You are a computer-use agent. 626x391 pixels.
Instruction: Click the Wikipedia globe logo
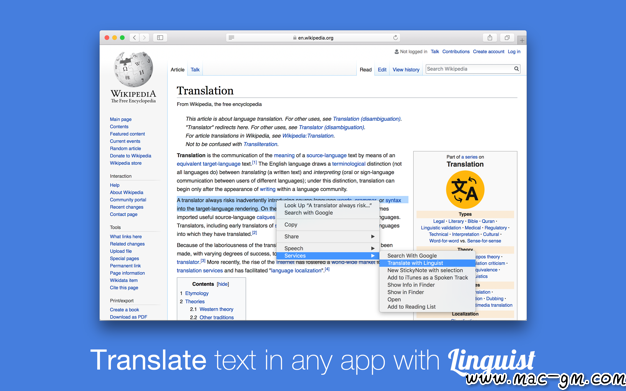point(133,69)
